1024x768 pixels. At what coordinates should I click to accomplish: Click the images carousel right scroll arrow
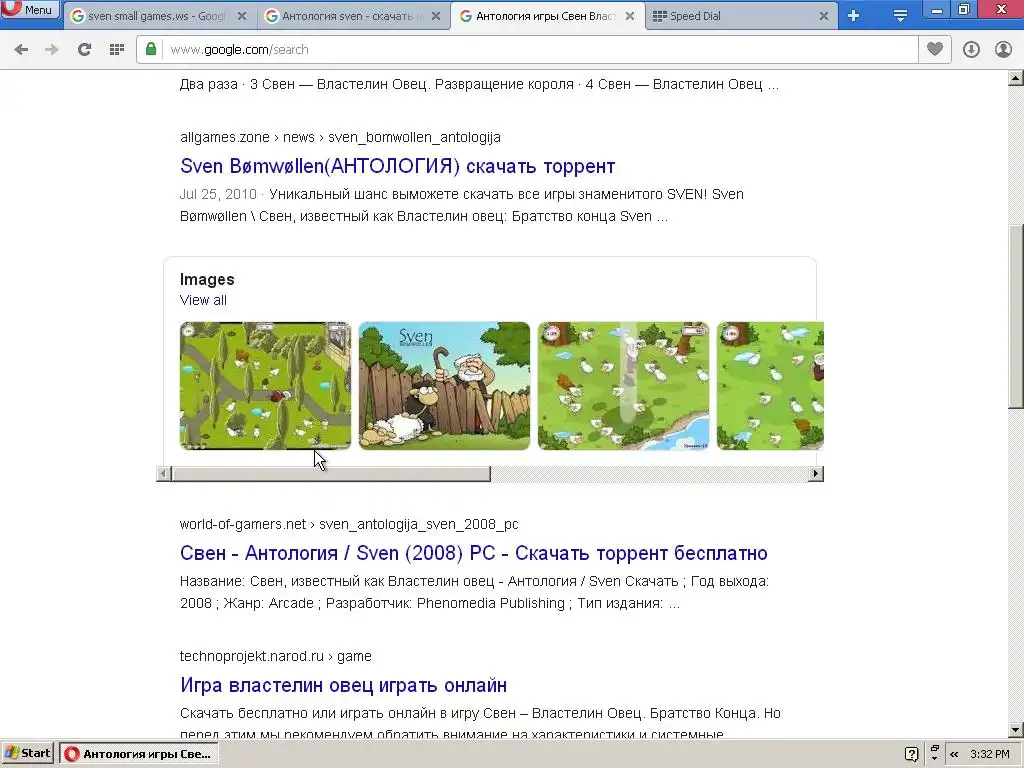pos(815,473)
